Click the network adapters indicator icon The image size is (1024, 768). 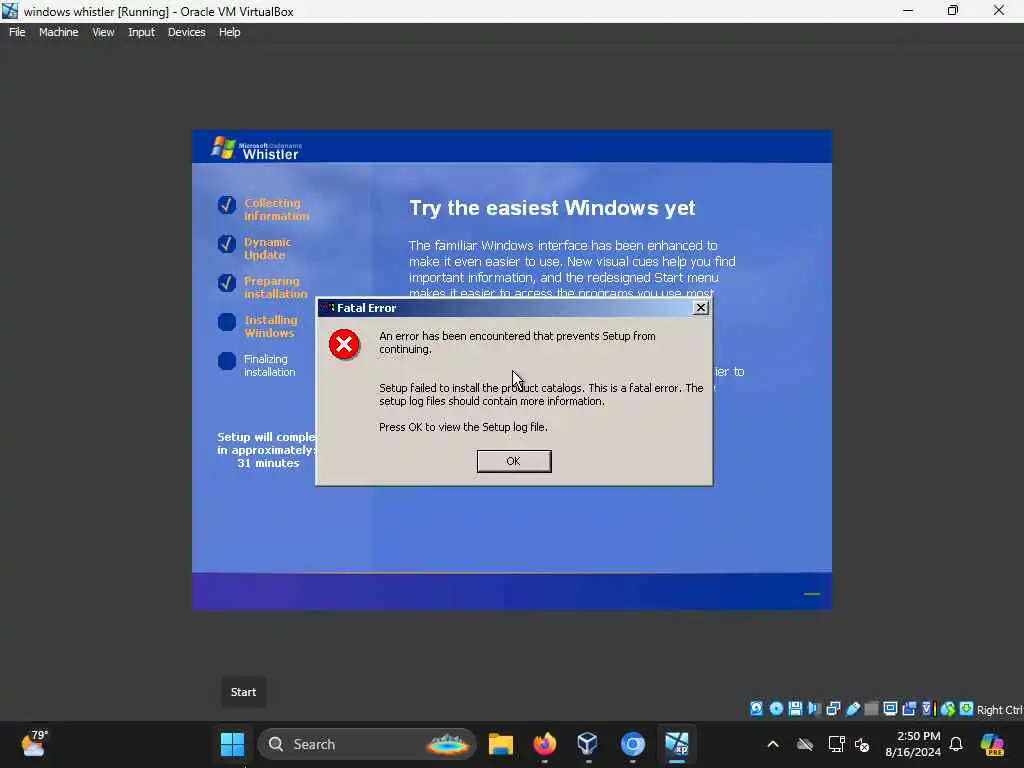pos(833,709)
